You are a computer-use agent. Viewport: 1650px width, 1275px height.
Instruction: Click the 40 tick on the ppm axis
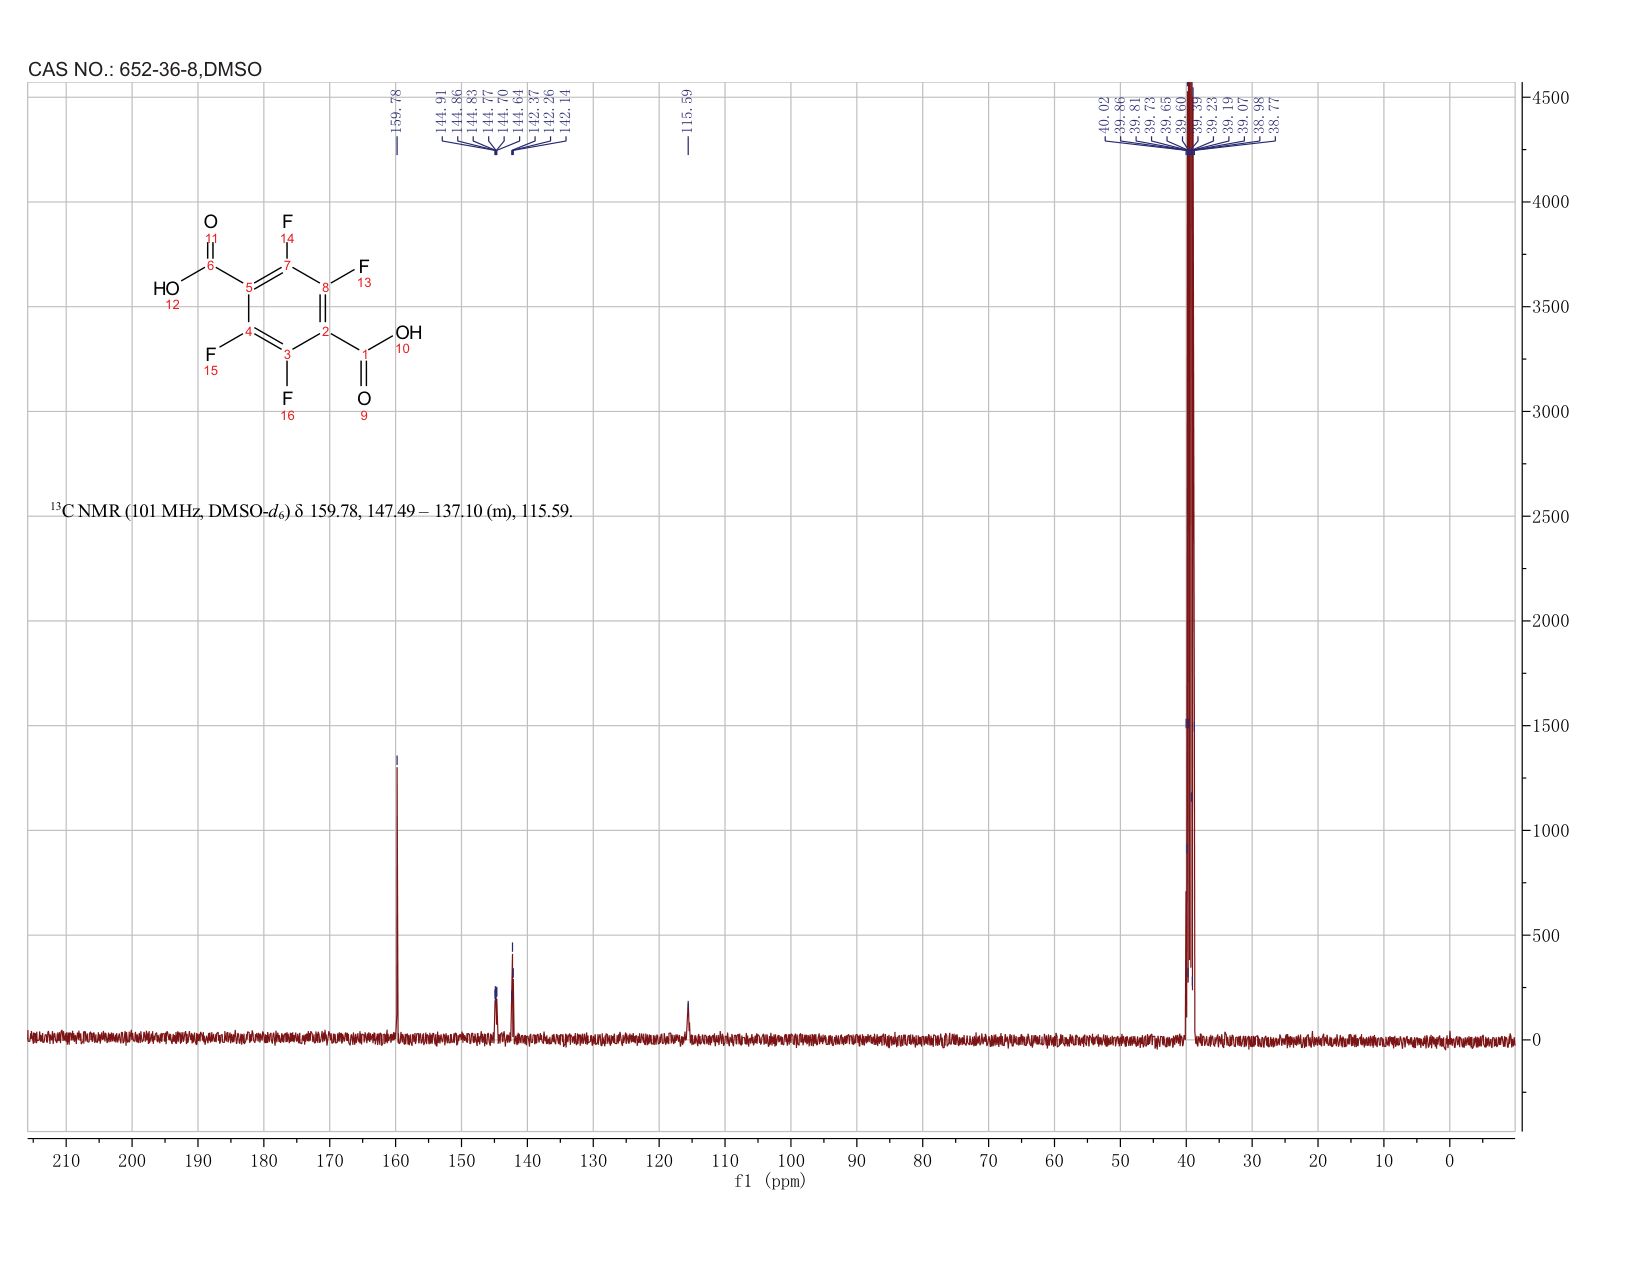[1186, 1161]
